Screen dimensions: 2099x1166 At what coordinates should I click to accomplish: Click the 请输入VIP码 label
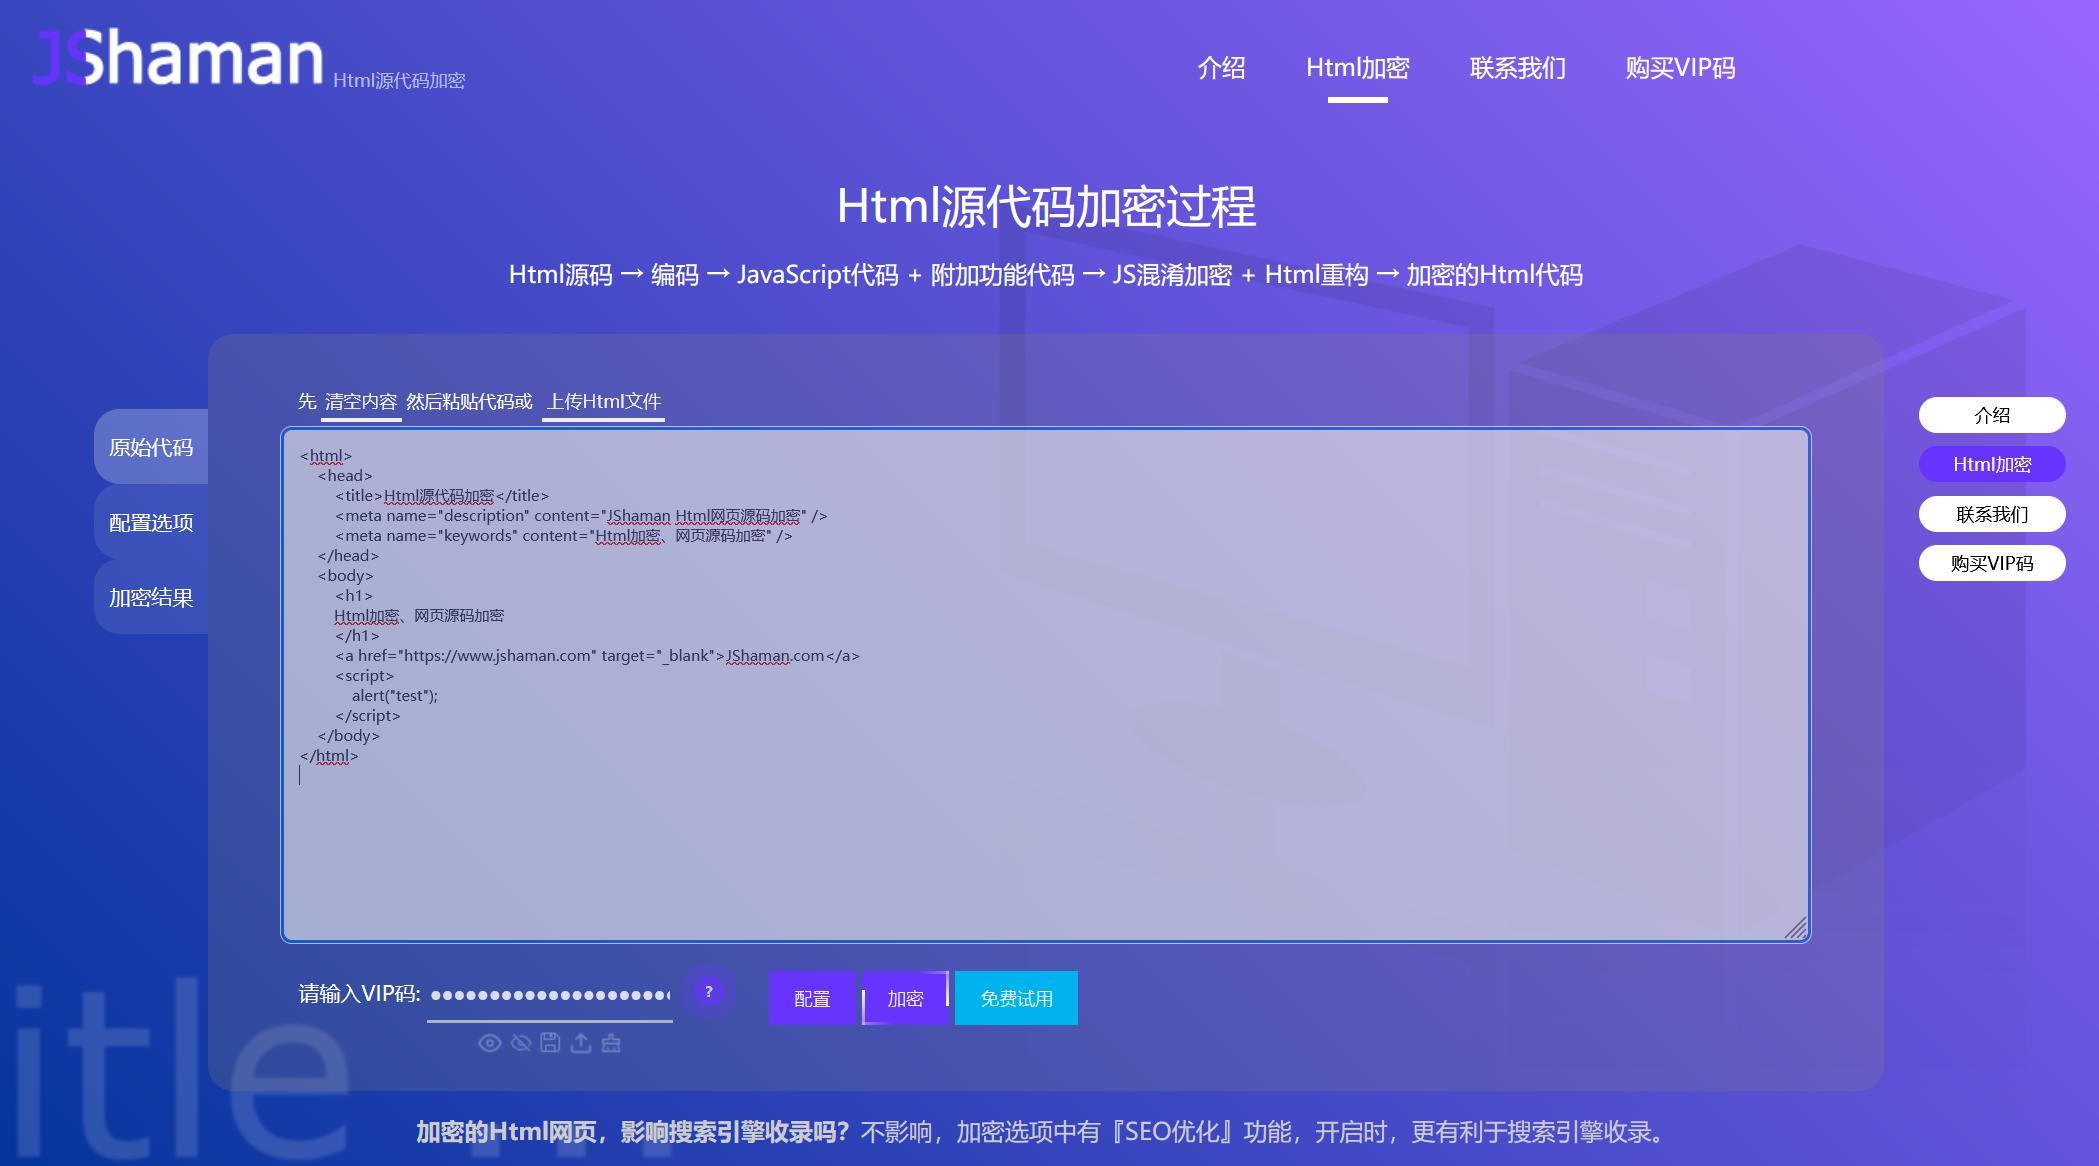(x=359, y=994)
